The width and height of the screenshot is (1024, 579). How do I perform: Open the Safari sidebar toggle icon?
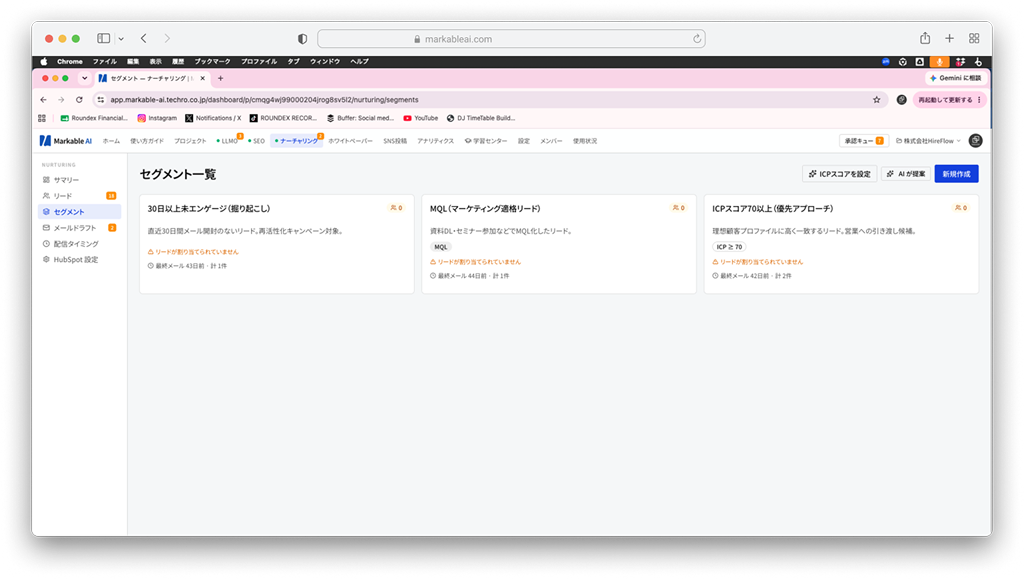click(103, 39)
